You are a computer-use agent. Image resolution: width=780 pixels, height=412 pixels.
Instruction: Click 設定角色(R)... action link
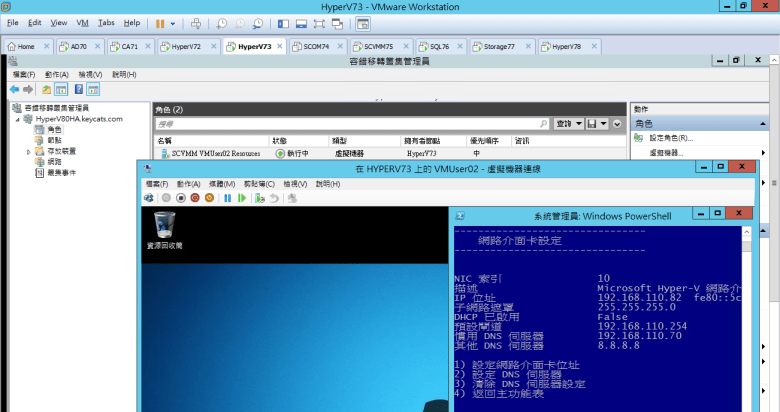click(671, 138)
